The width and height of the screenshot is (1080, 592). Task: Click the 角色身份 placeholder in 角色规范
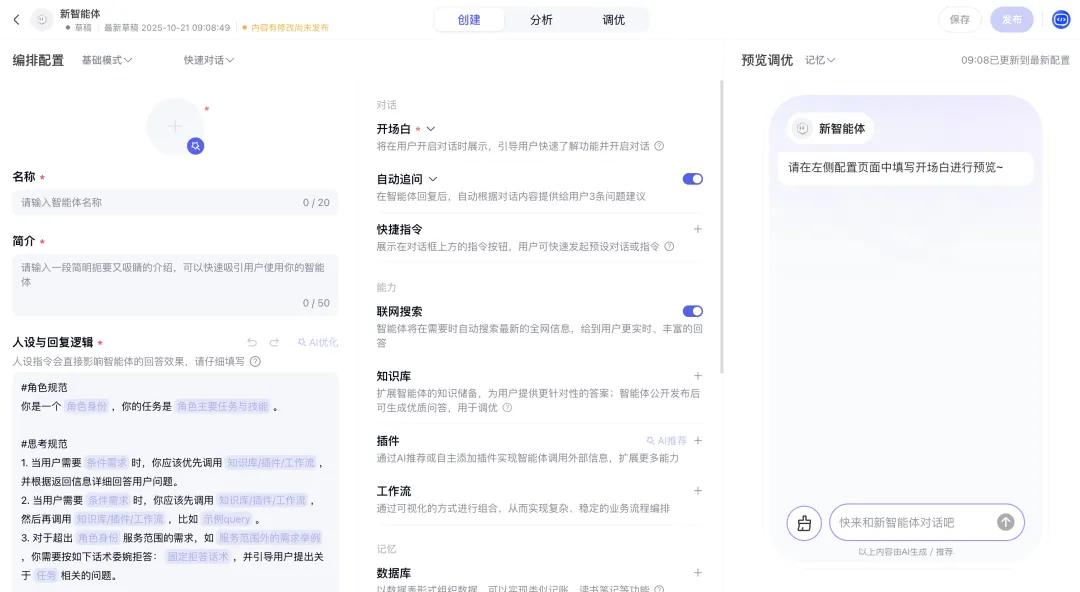click(87, 407)
